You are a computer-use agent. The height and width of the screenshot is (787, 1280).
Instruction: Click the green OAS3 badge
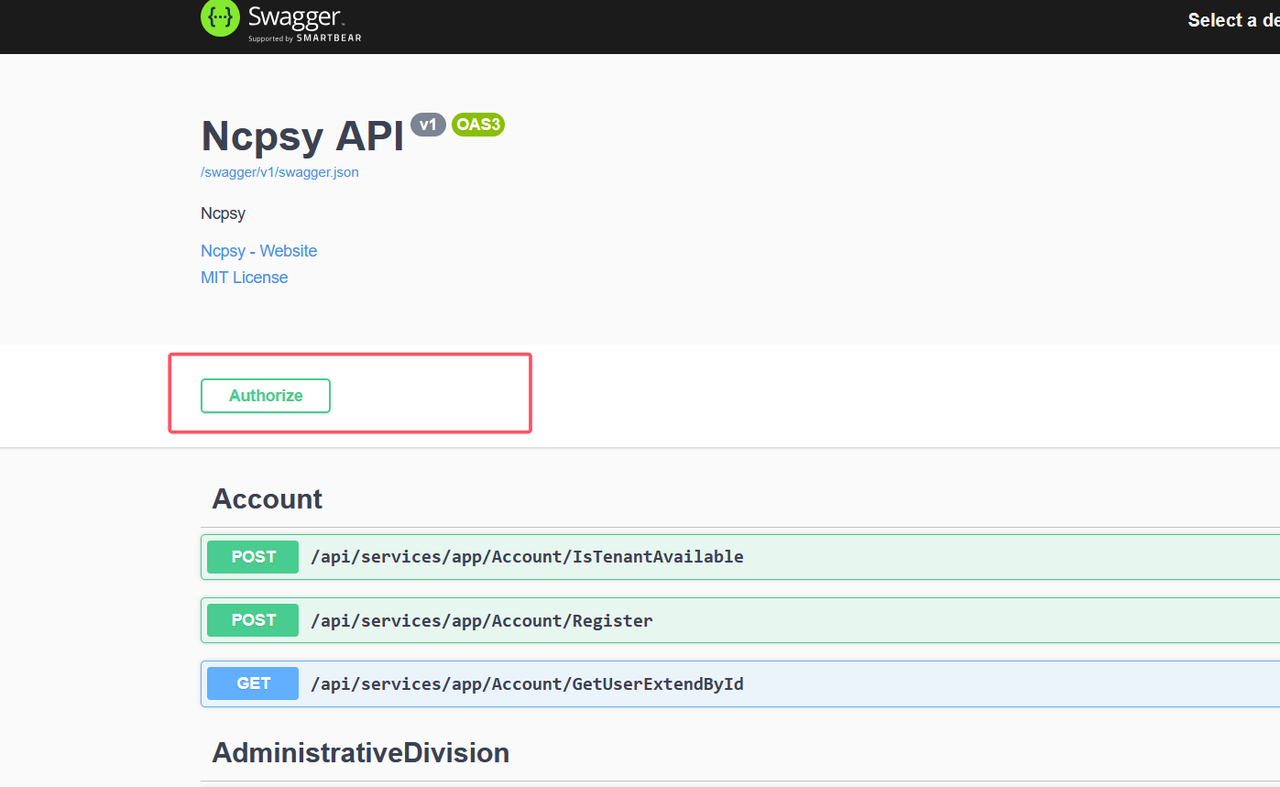[x=478, y=125]
